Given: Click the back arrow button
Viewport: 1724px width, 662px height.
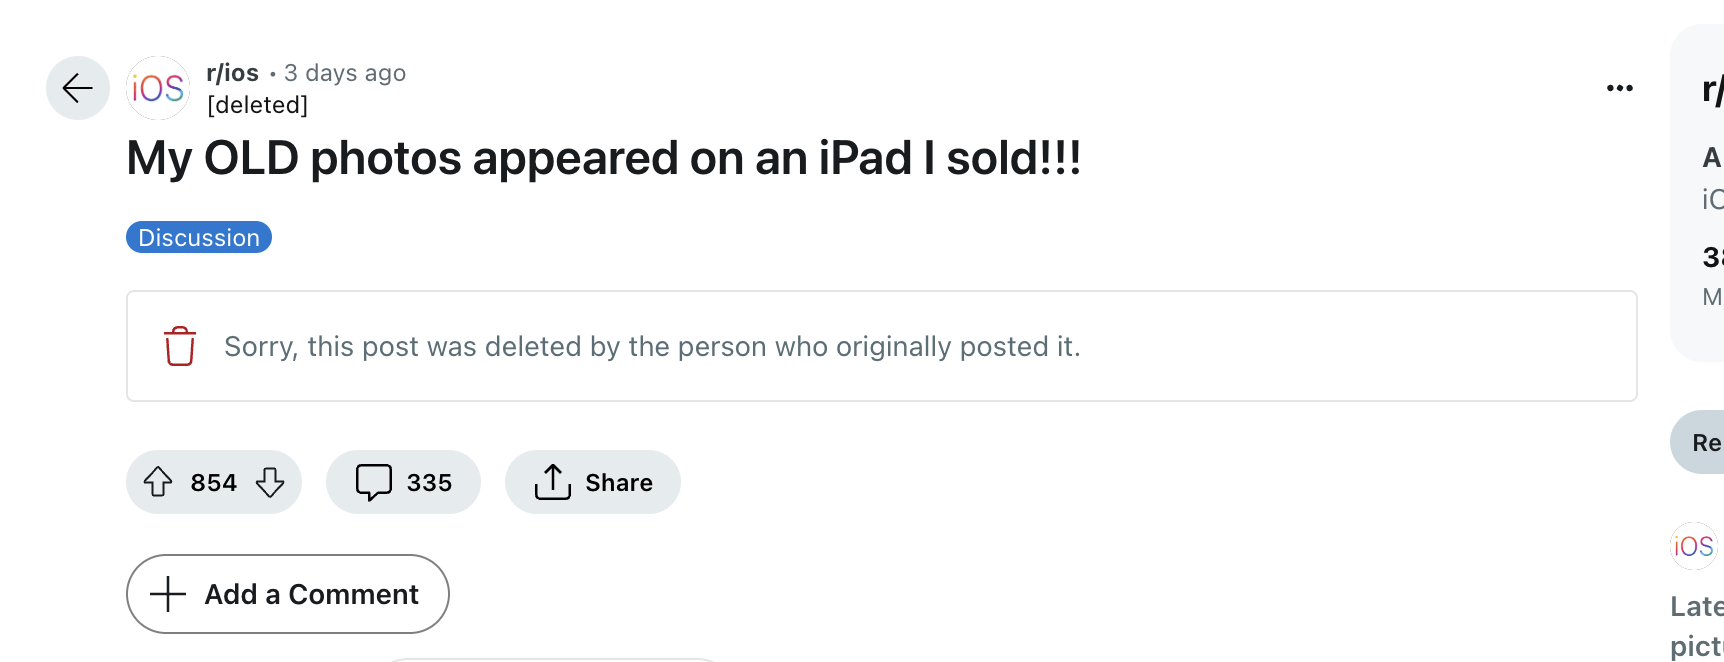Looking at the screenshot, I should tap(78, 88).
